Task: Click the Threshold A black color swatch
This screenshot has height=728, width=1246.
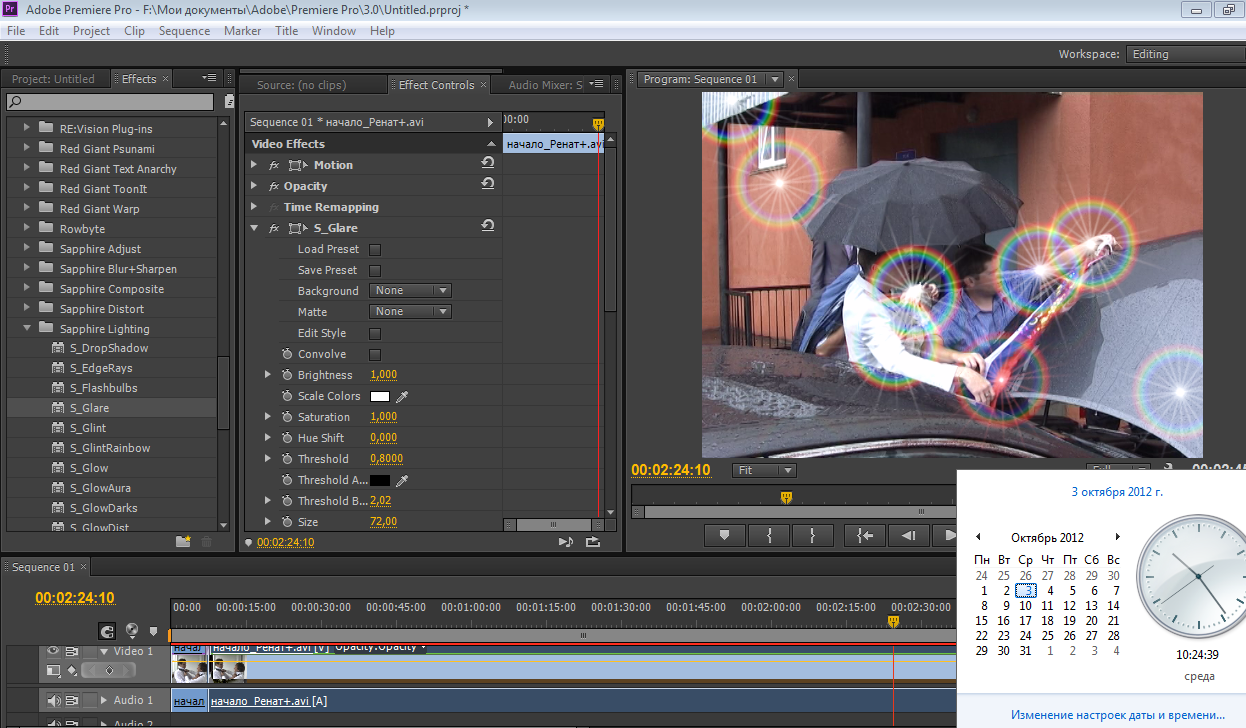Action: coord(380,480)
